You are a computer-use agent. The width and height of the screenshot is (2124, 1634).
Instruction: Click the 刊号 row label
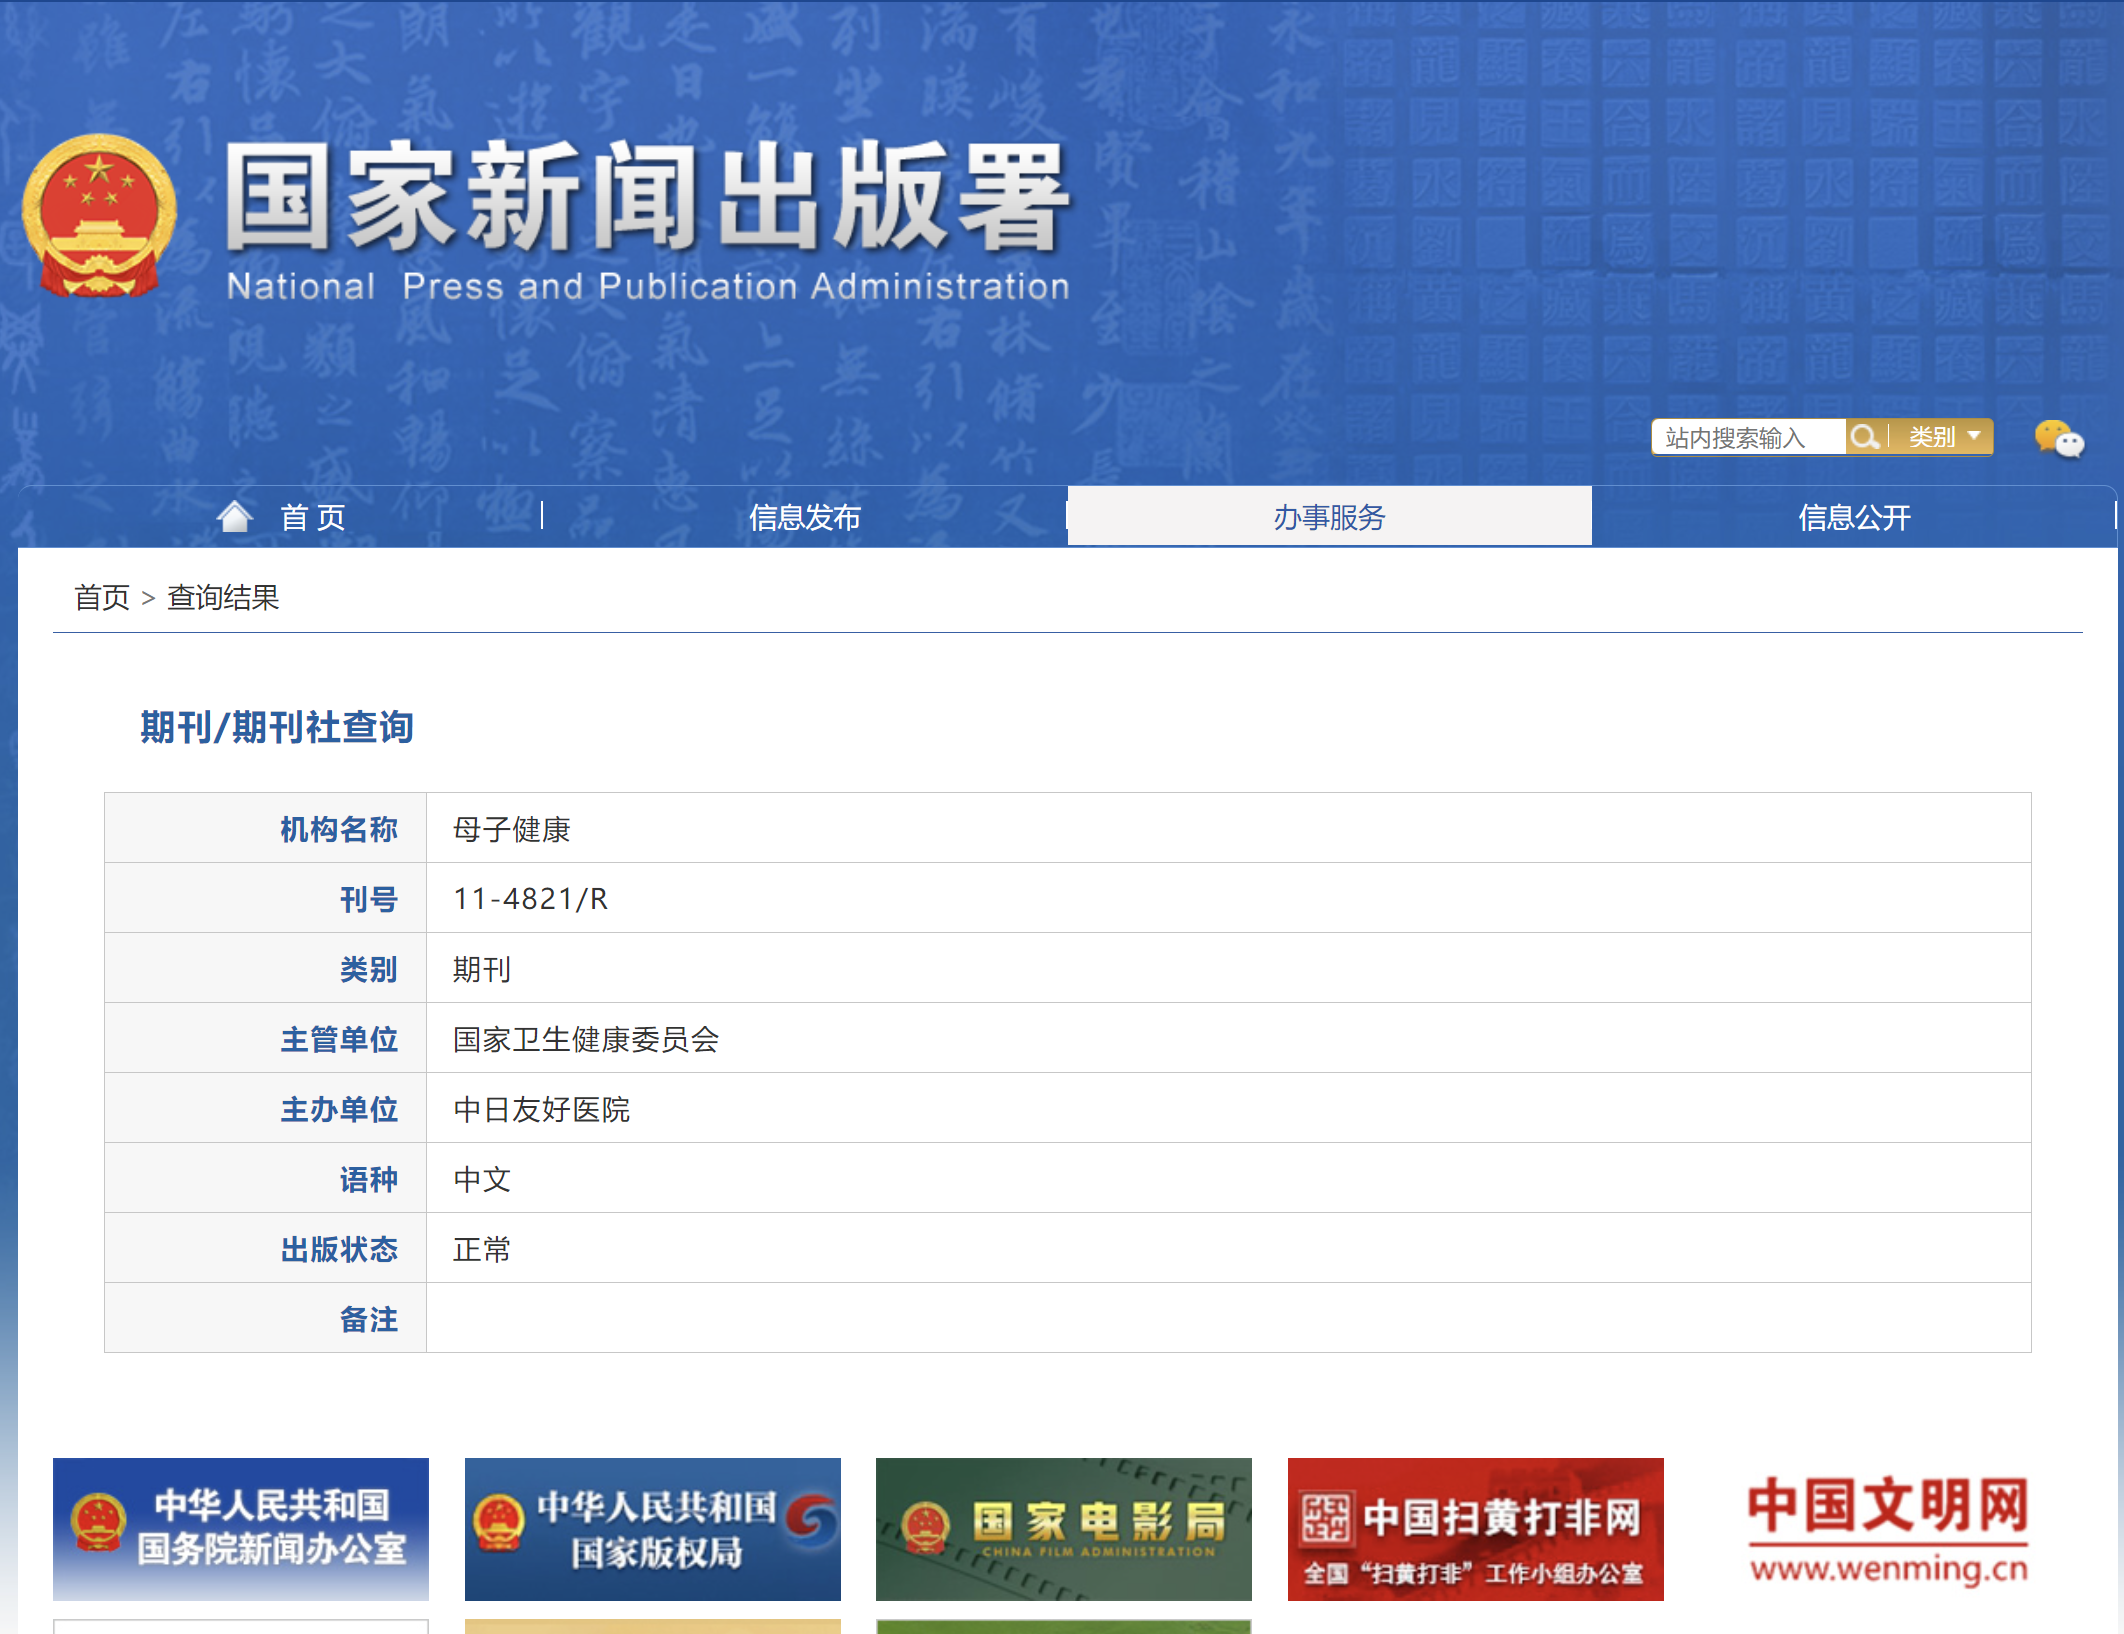click(369, 899)
